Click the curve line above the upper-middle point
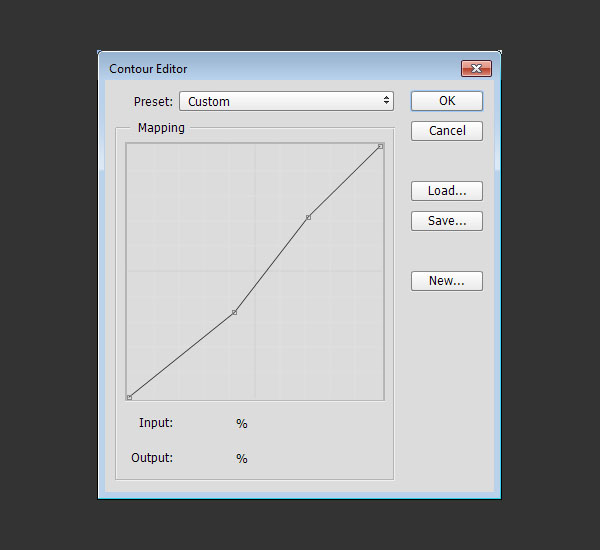 click(345, 181)
